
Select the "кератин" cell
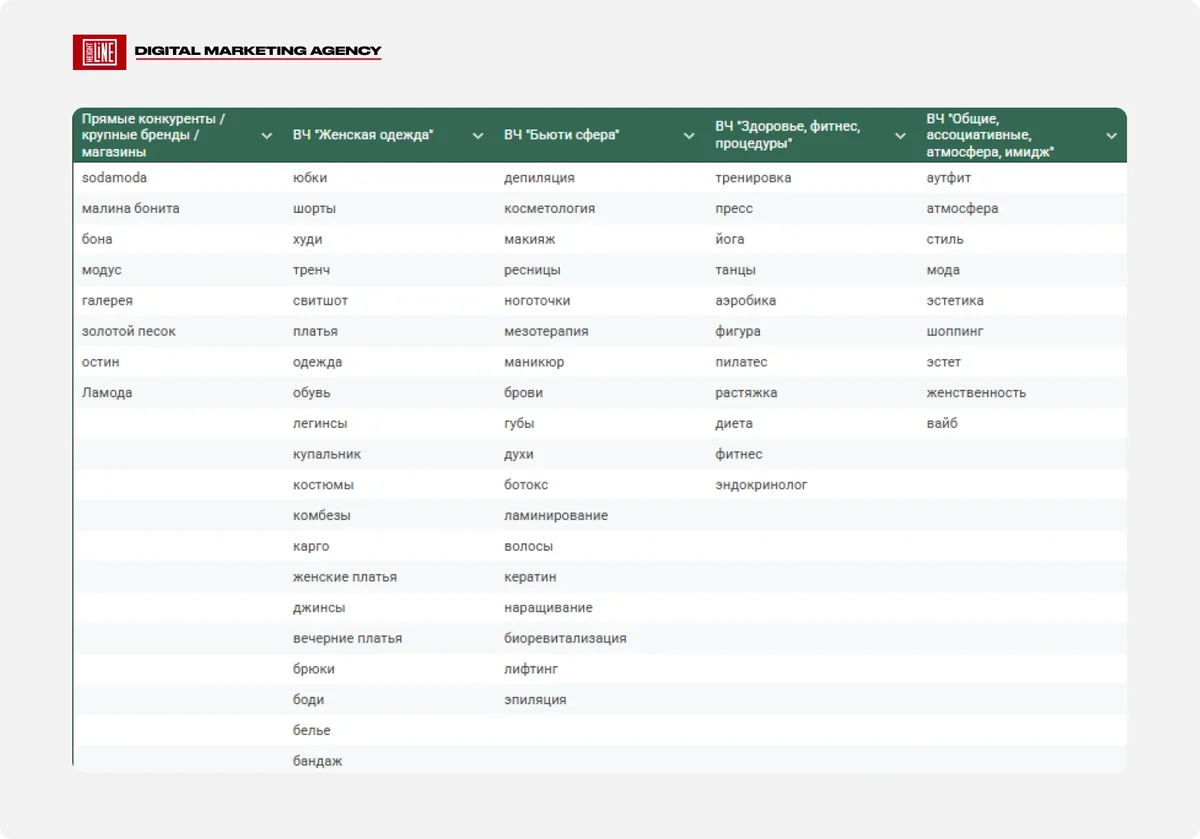pos(599,577)
